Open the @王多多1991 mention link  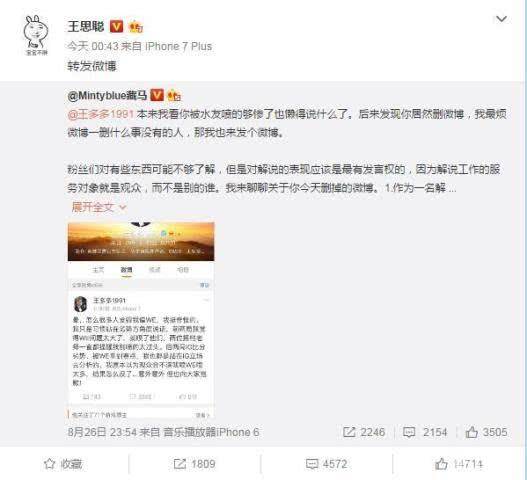click(x=101, y=114)
